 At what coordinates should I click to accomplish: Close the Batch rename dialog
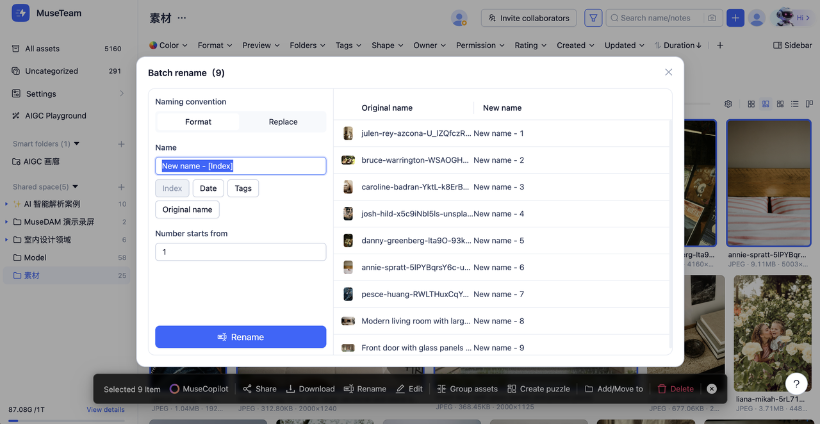pos(669,72)
